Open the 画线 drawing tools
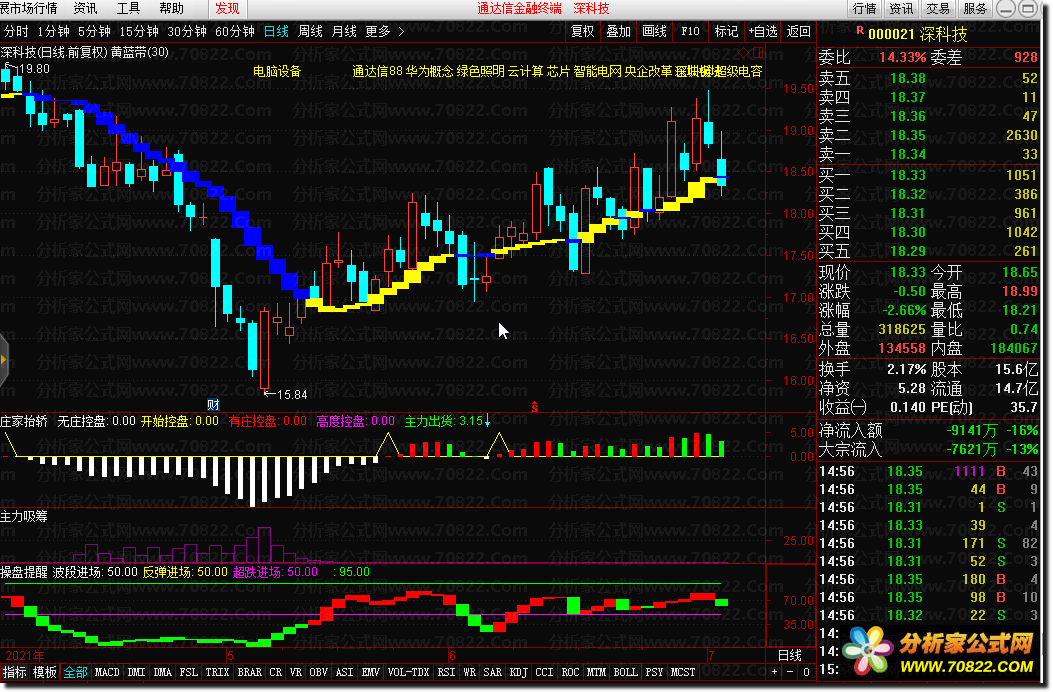1053x692 pixels. (x=654, y=32)
